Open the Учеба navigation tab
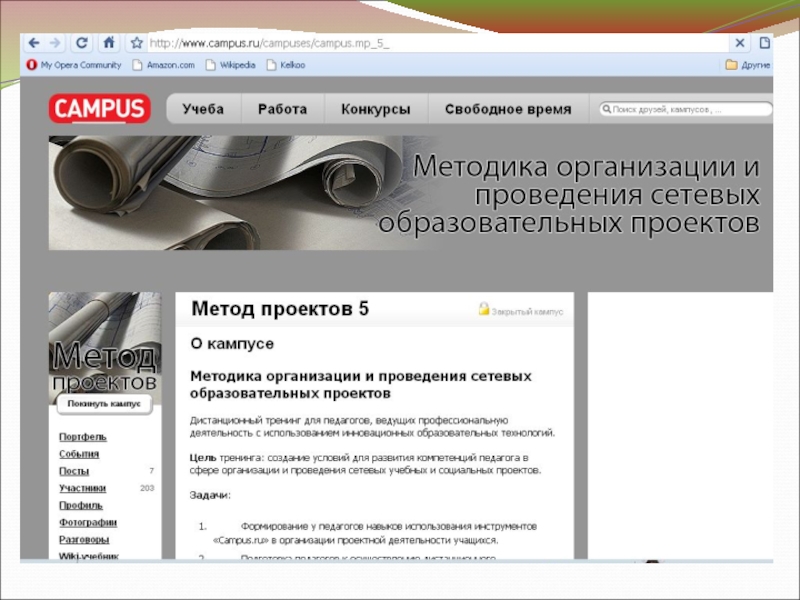The image size is (800, 600). (203, 109)
